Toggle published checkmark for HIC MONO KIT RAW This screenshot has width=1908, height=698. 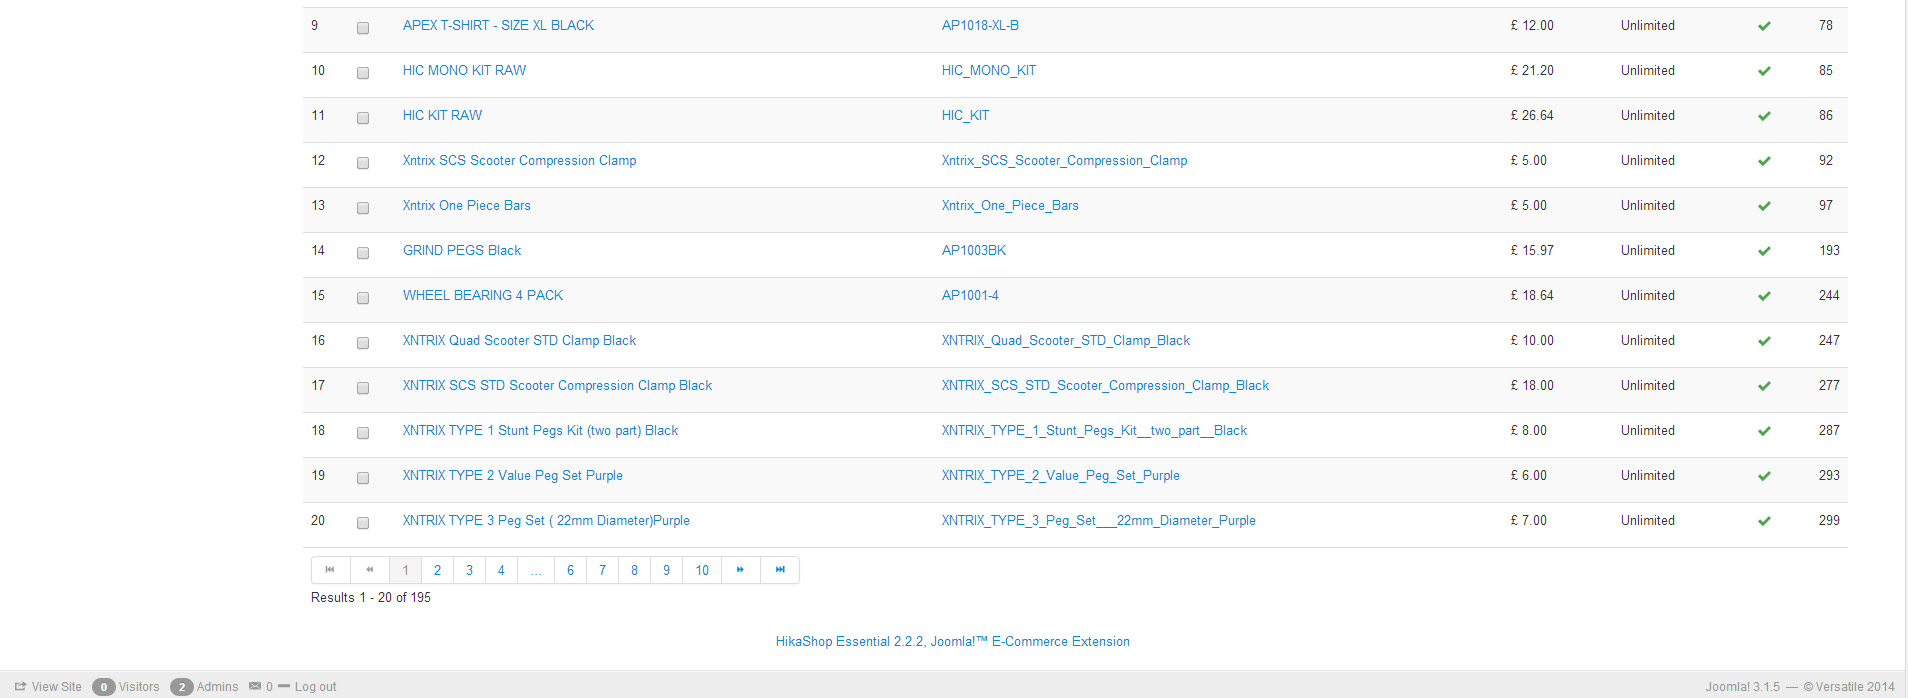[1764, 71]
